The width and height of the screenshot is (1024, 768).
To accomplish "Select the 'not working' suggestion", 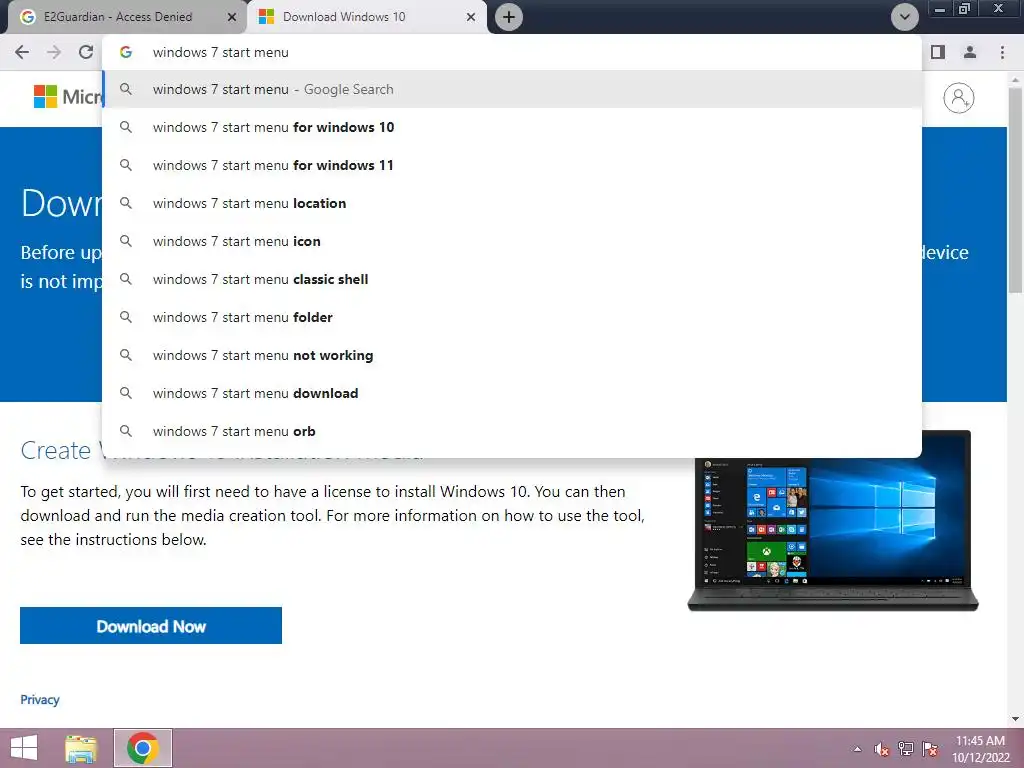I will [x=512, y=355].
